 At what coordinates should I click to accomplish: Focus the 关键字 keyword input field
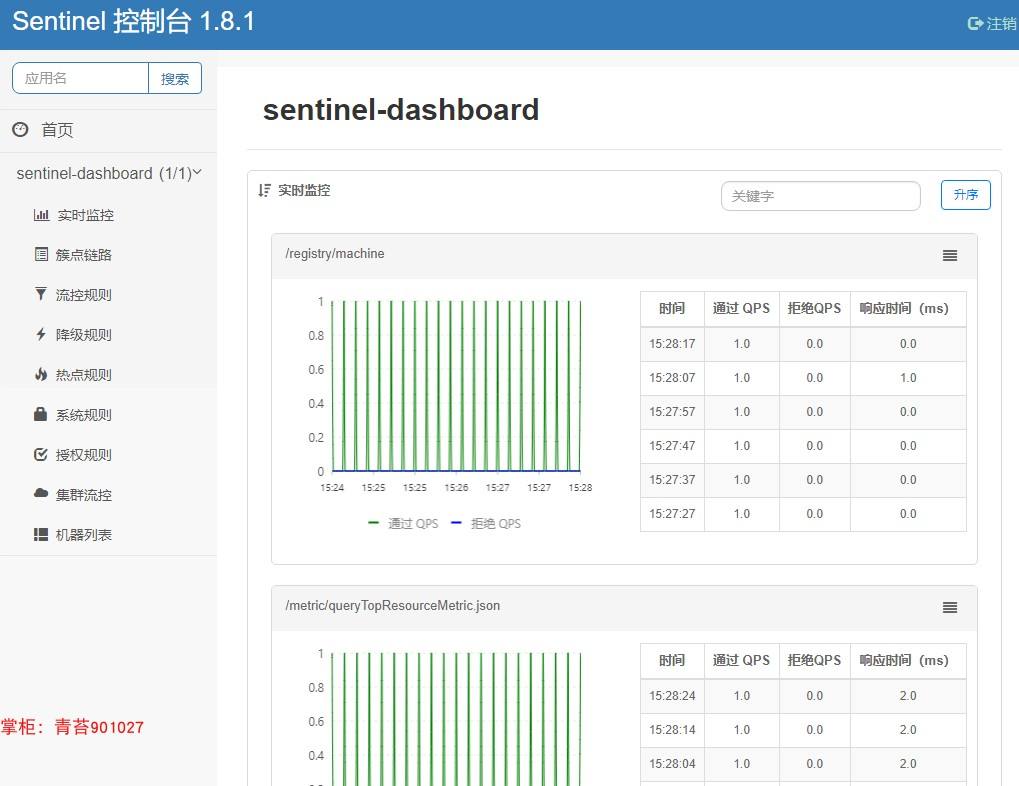821,196
